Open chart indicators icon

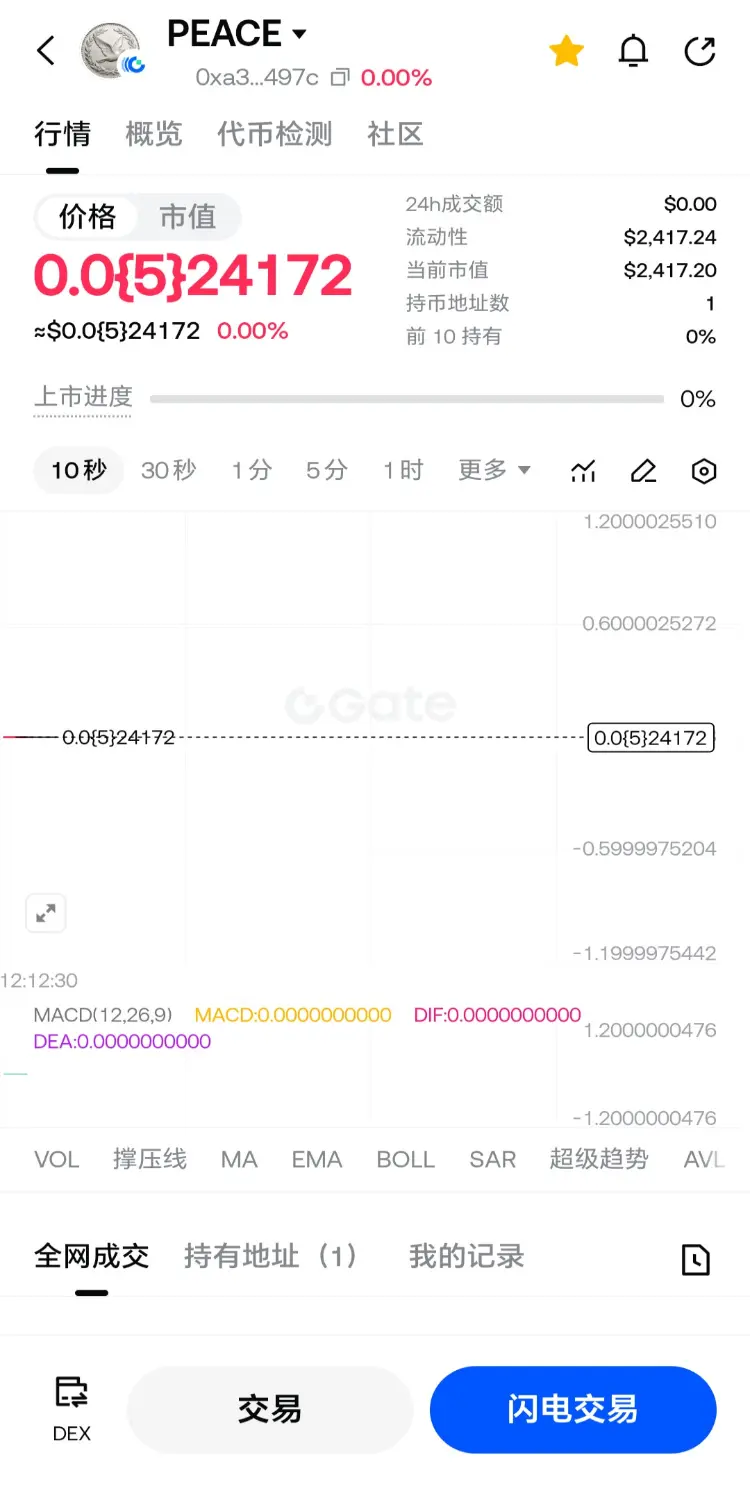pos(583,471)
